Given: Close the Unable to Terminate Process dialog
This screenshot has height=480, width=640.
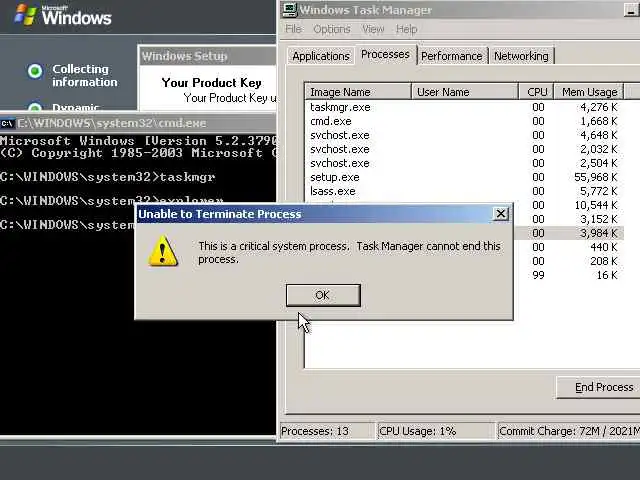Looking at the screenshot, I should (501, 213).
